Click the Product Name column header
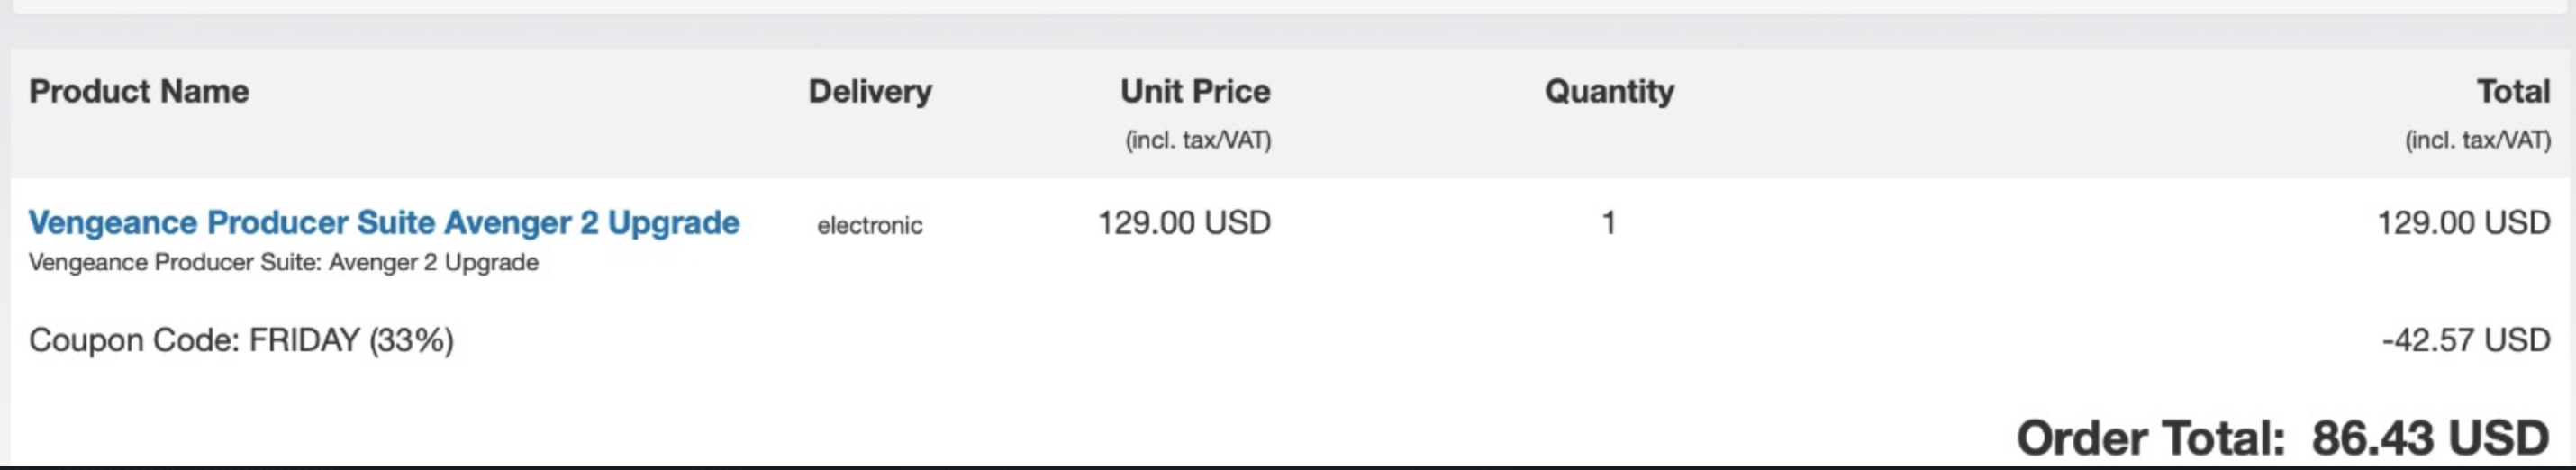The image size is (2576, 470). pos(139,92)
